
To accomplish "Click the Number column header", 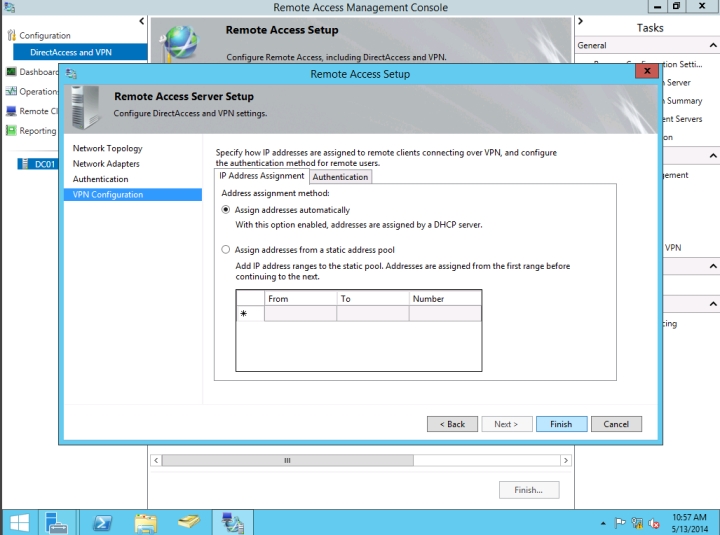I will click(445, 298).
